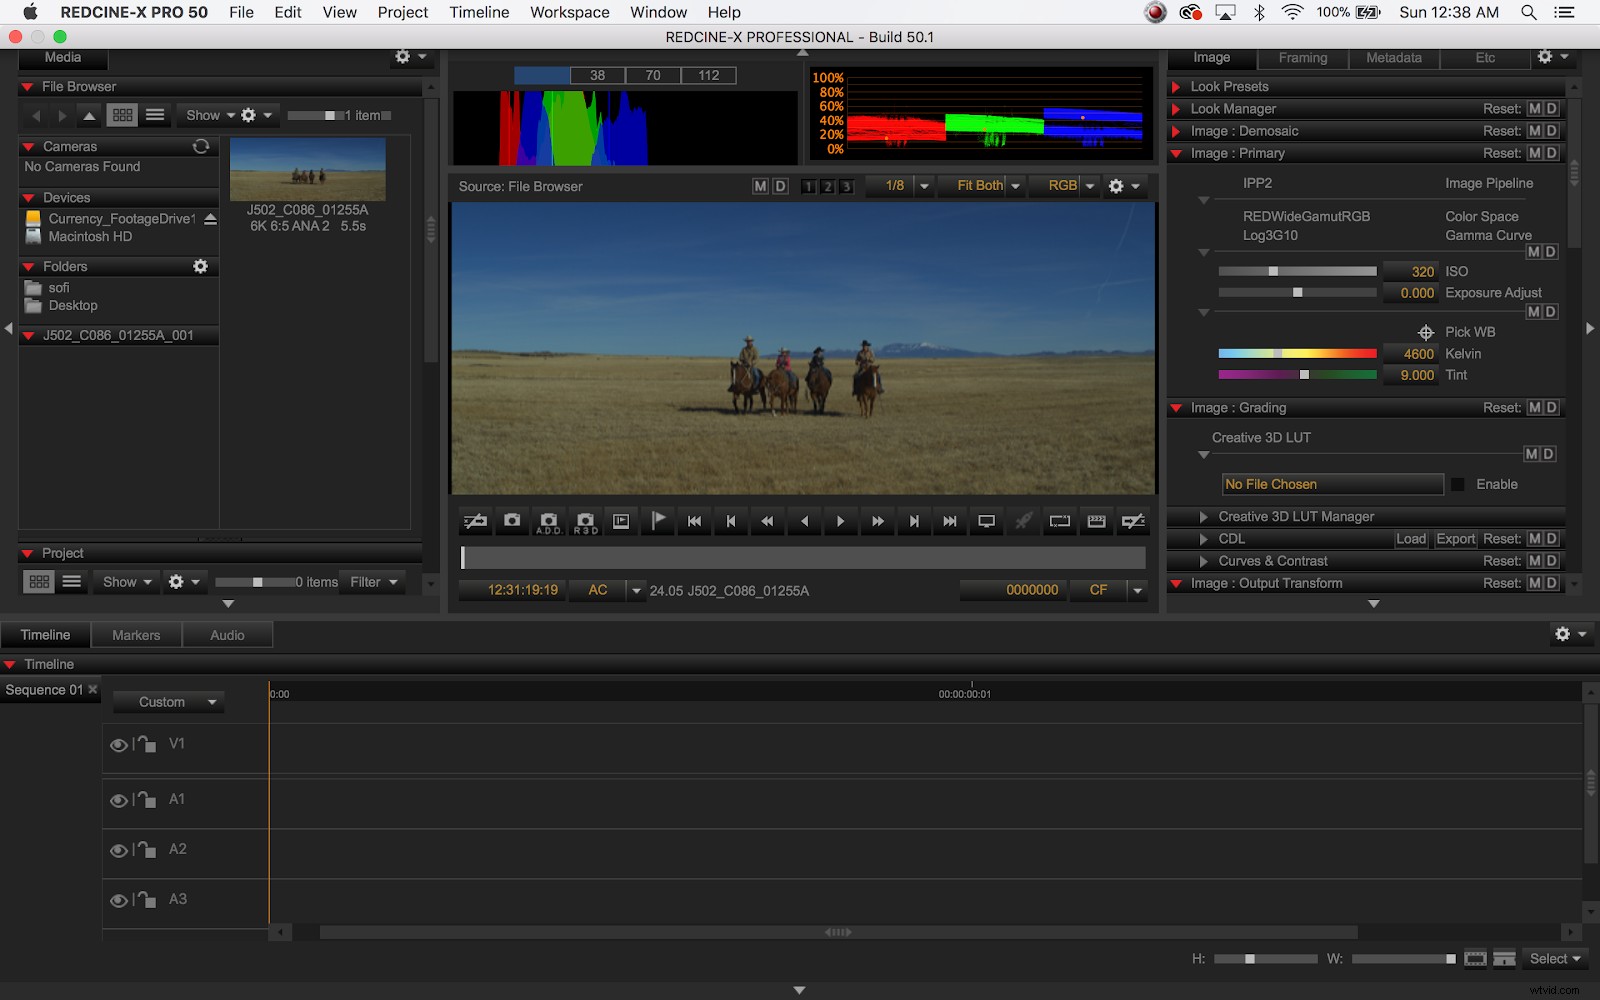Click the Load button for CDL
Image resolution: width=1600 pixels, height=1000 pixels.
[x=1411, y=538]
